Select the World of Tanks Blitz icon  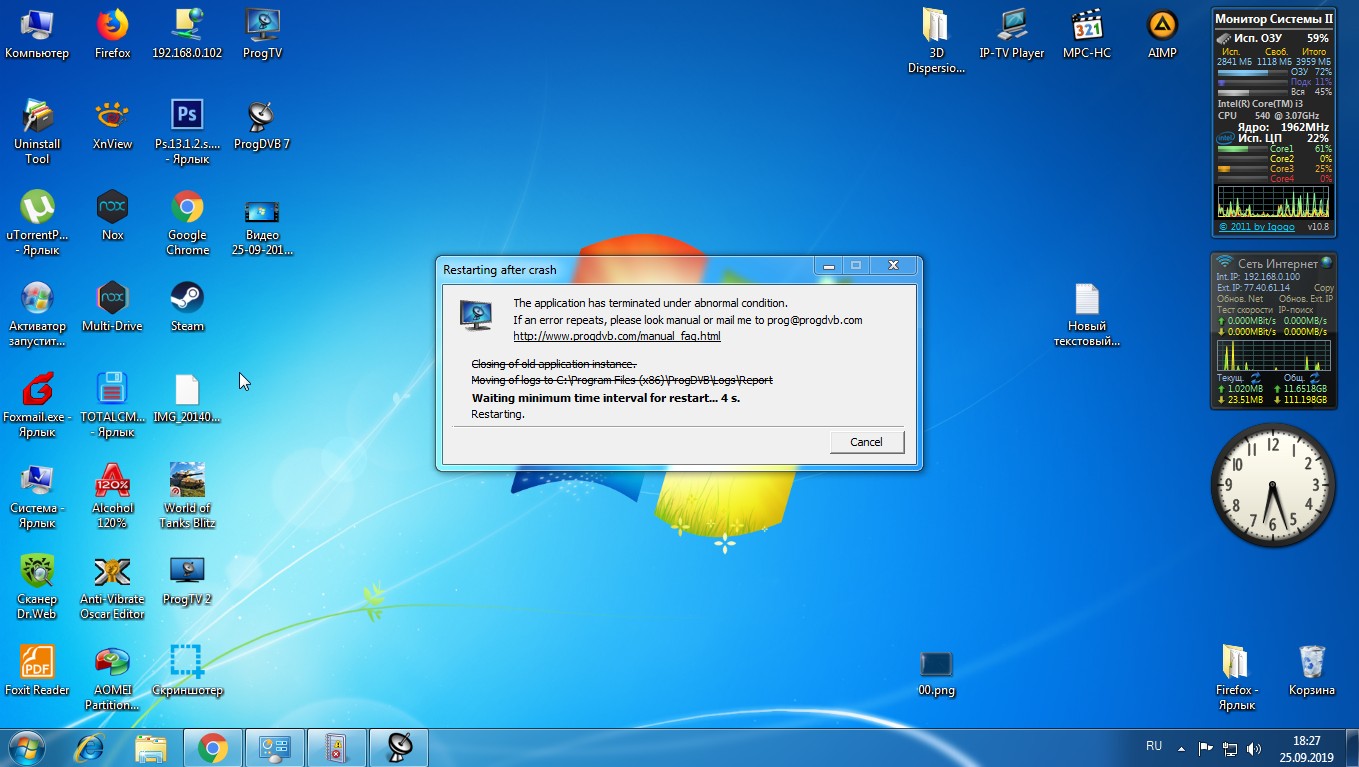pos(187,482)
